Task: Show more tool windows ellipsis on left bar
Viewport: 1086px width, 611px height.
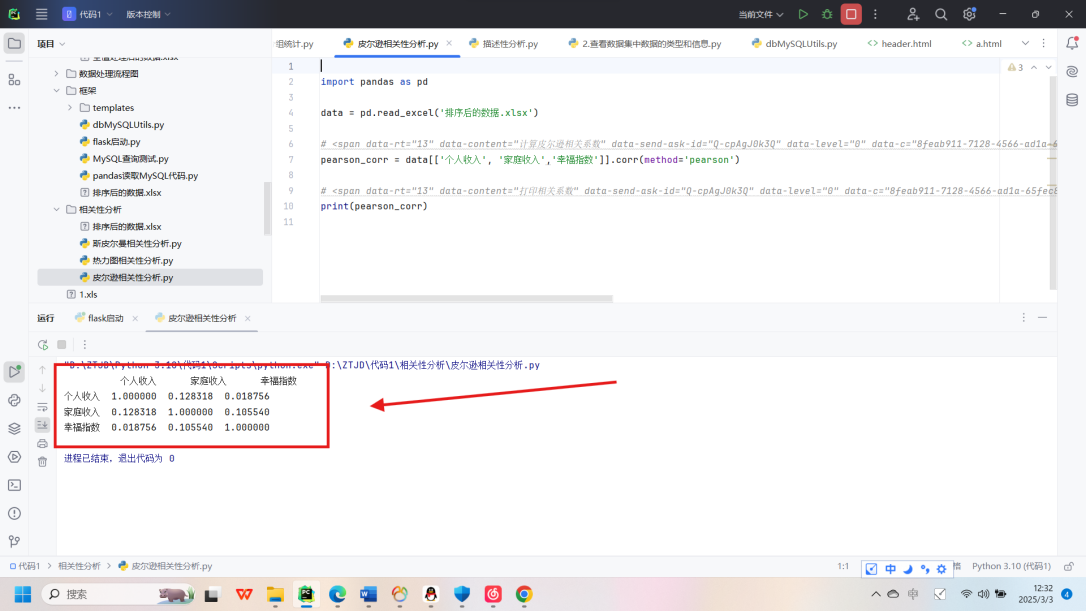Action: 14,107
